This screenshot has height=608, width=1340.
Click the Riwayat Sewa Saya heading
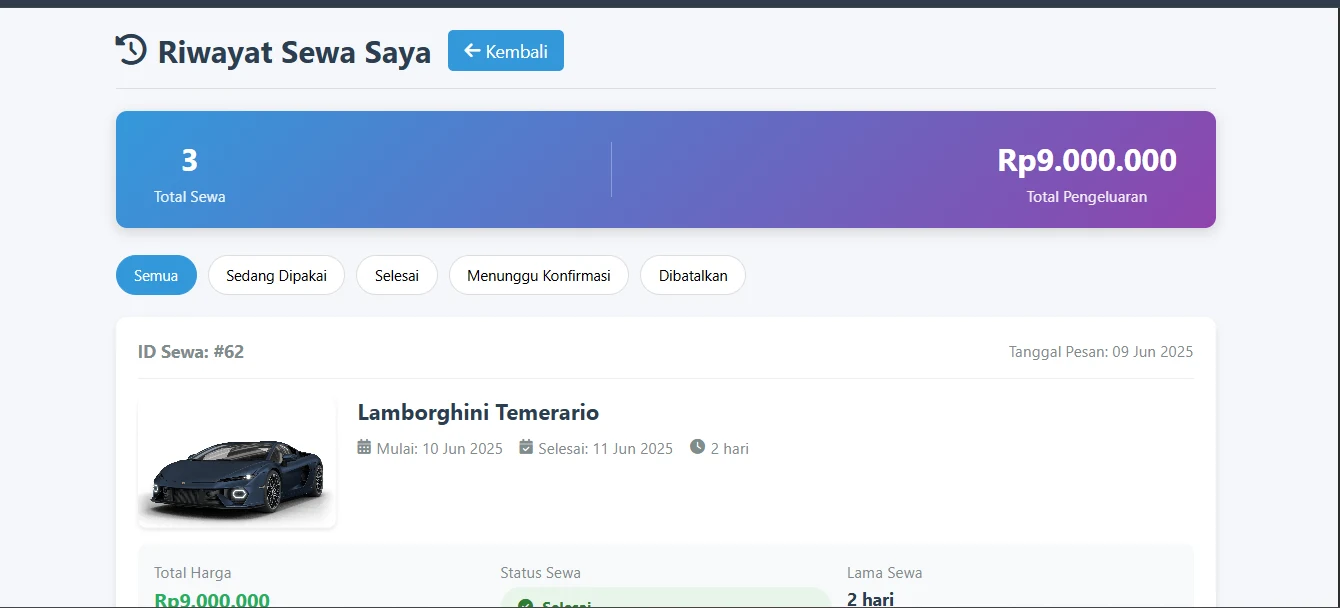coord(294,52)
